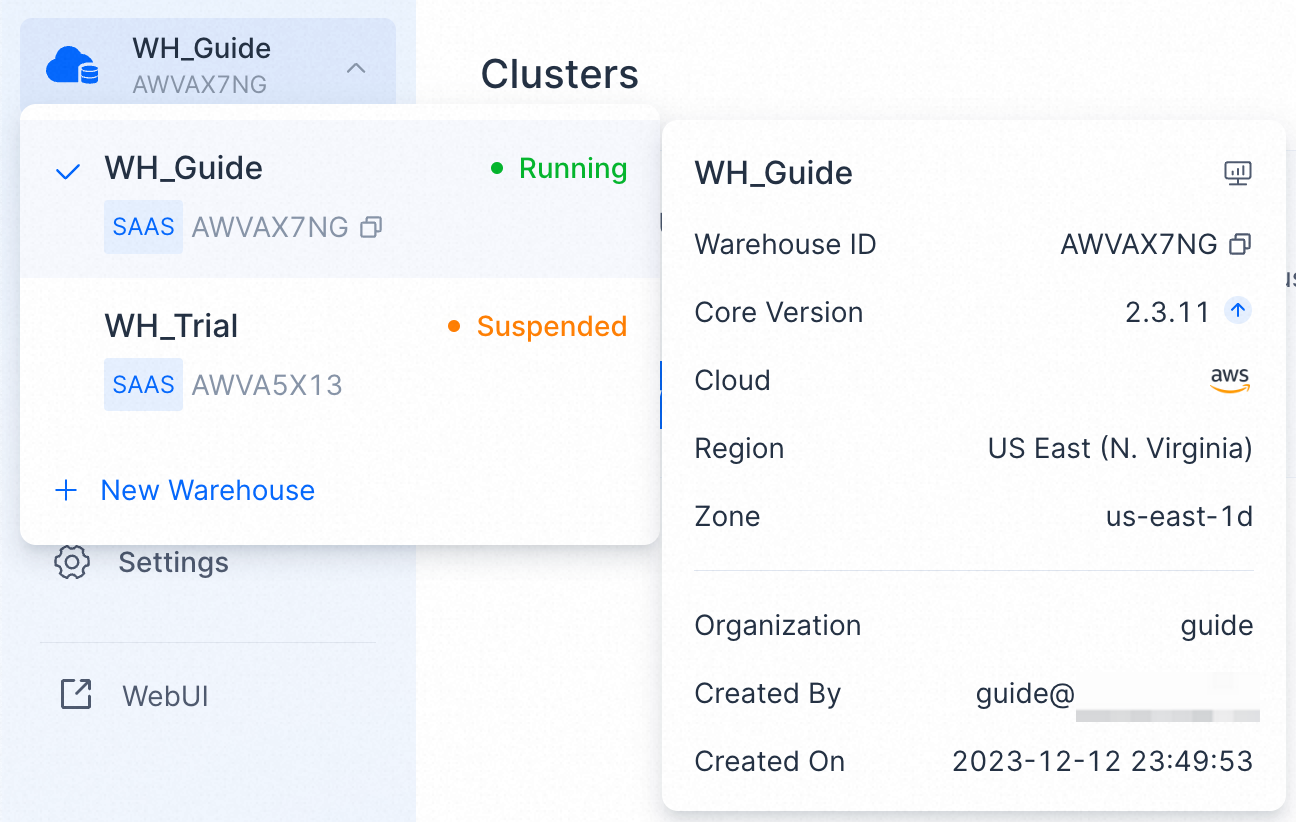This screenshot has width=1296, height=822.
Task: Click the New Warehouse link
Action: point(207,490)
